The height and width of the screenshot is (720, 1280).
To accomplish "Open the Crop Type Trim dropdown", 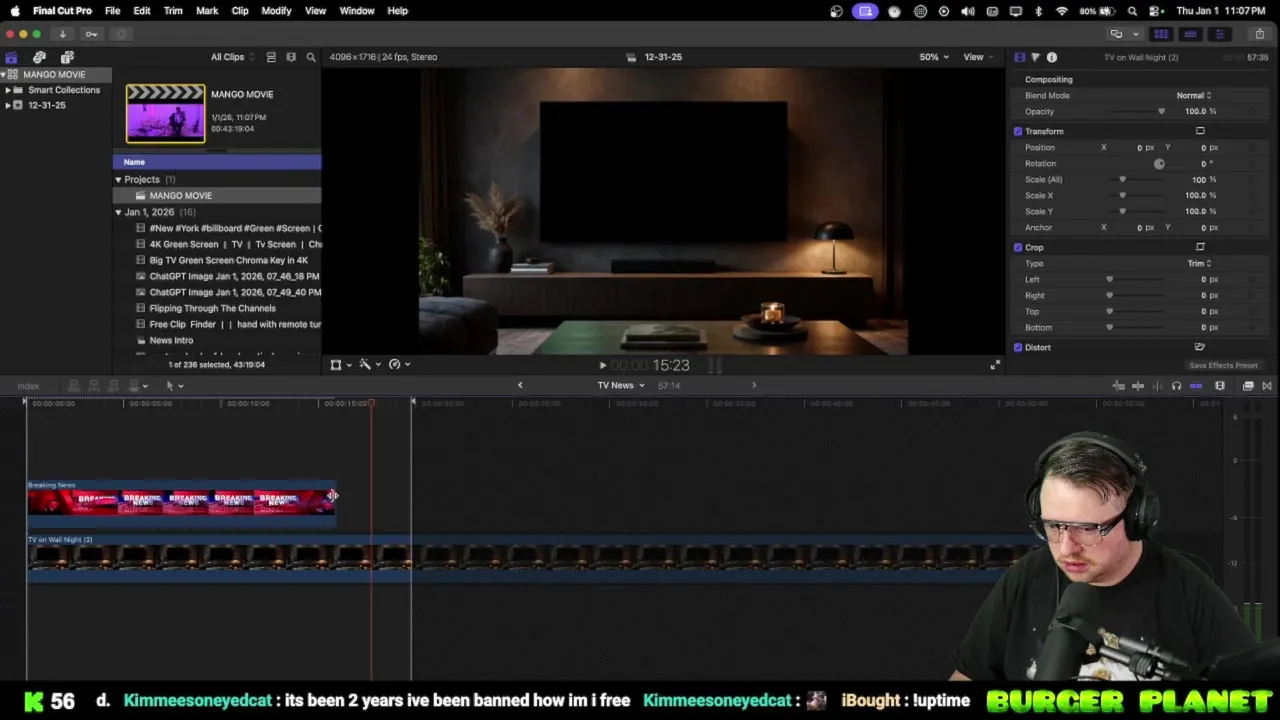I will click(x=1199, y=263).
